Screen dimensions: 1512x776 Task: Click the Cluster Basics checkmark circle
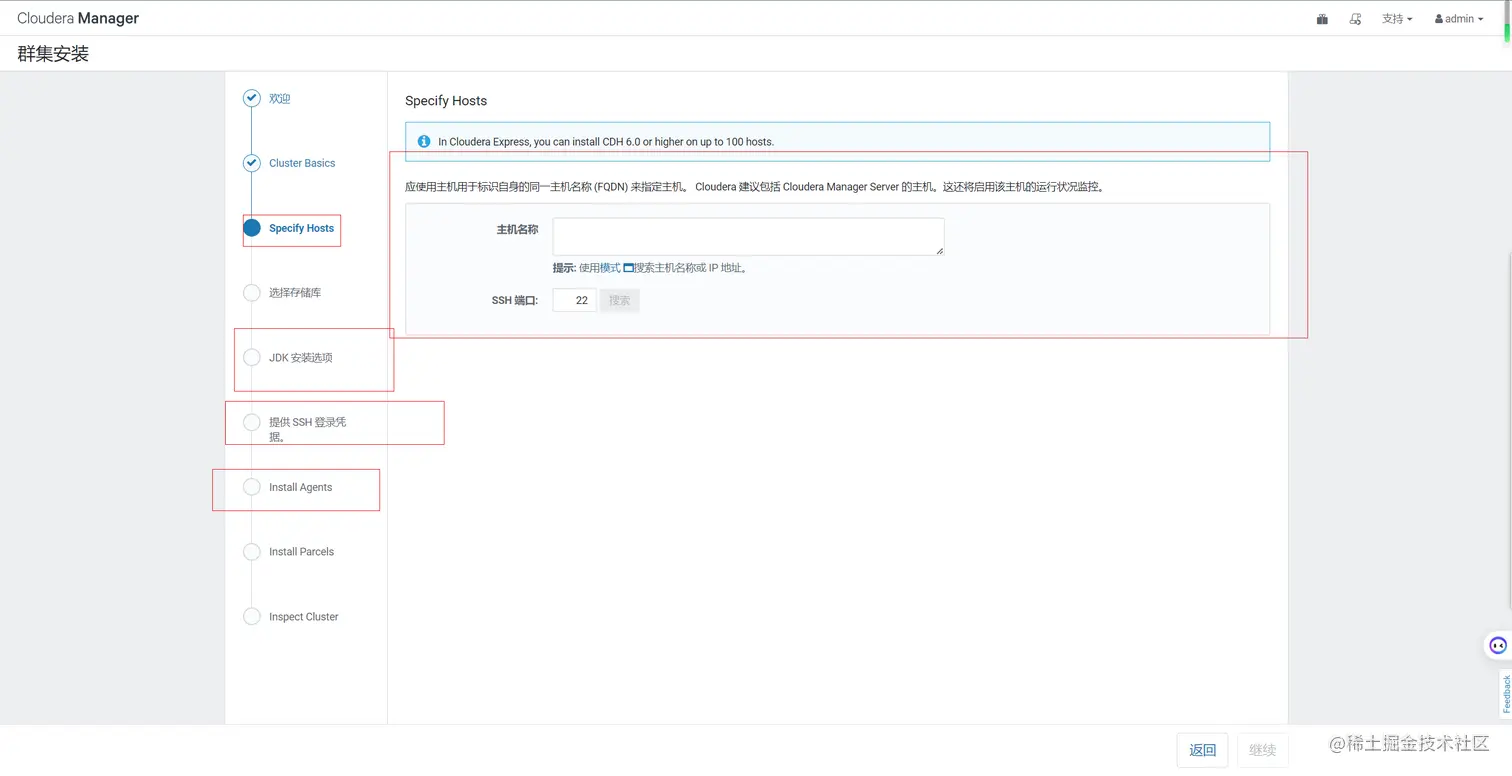(x=252, y=163)
